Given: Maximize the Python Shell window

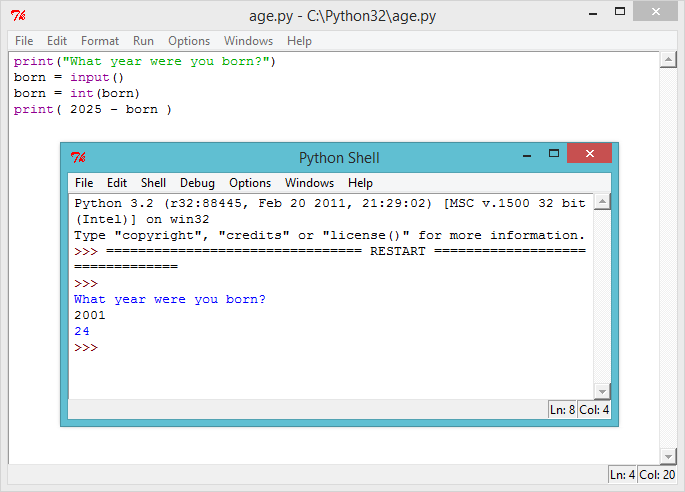Looking at the screenshot, I should tap(553, 154).
